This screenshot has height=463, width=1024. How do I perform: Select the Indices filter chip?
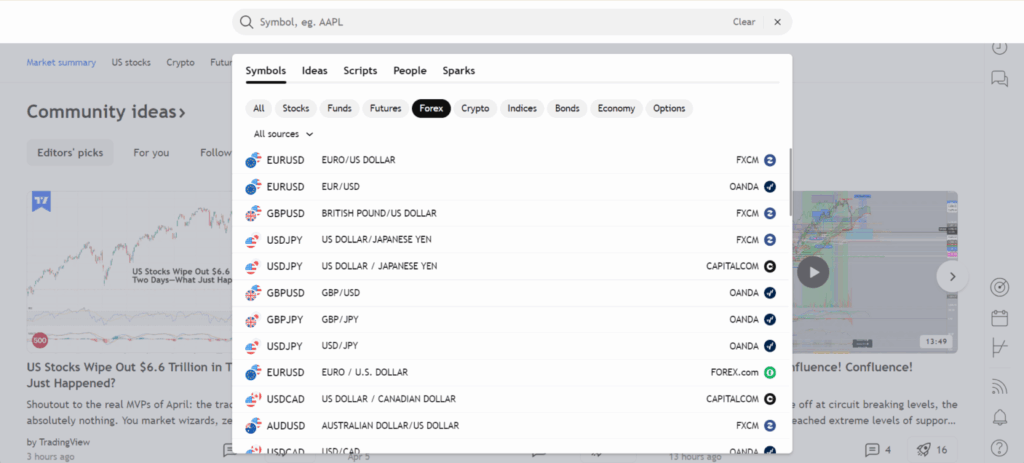(521, 108)
